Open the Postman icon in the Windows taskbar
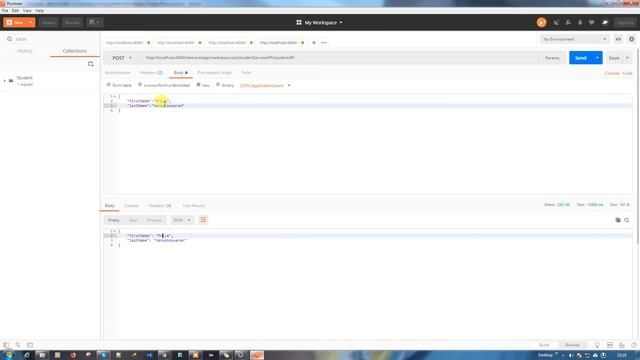The height and width of the screenshot is (360, 640). pyautogui.click(x=257, y=355)
